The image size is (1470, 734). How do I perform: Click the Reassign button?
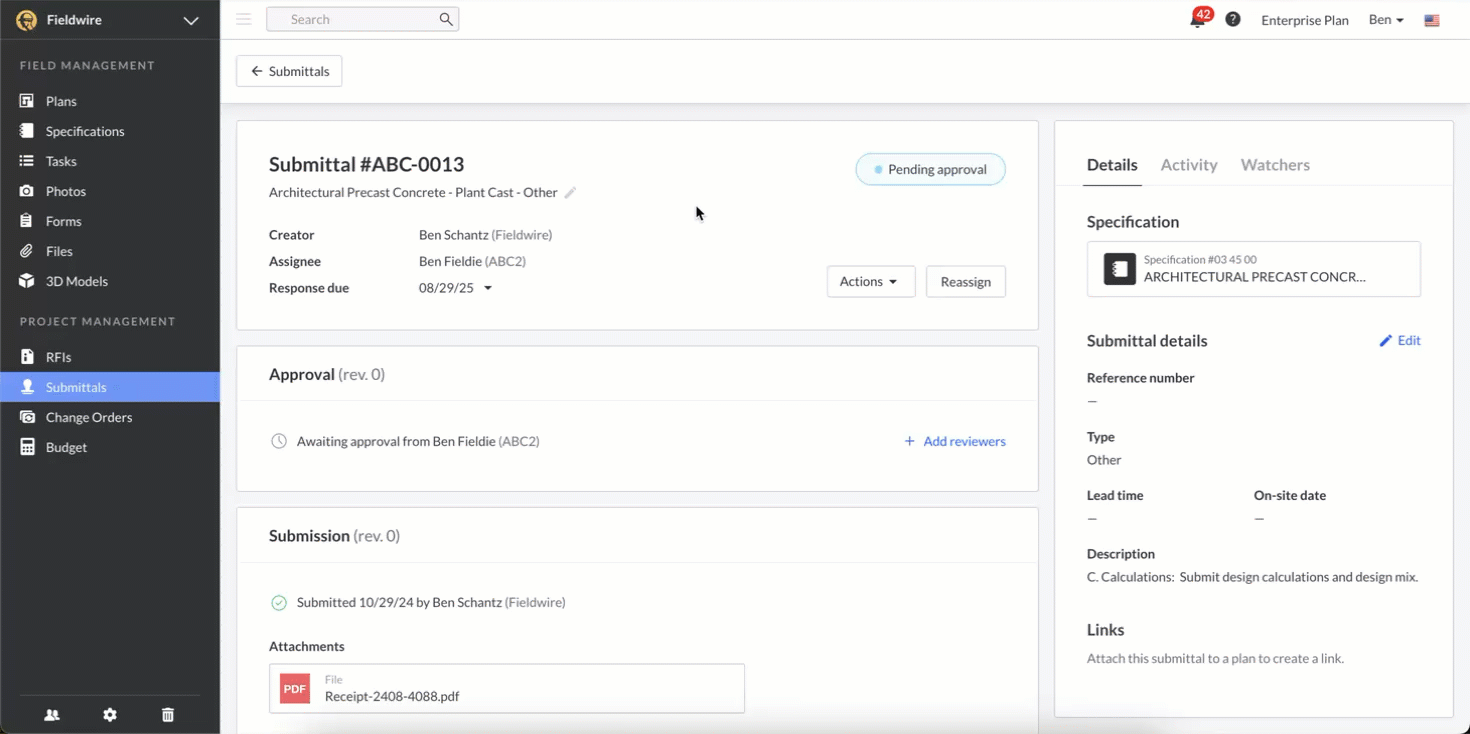(x=965, y=282)
